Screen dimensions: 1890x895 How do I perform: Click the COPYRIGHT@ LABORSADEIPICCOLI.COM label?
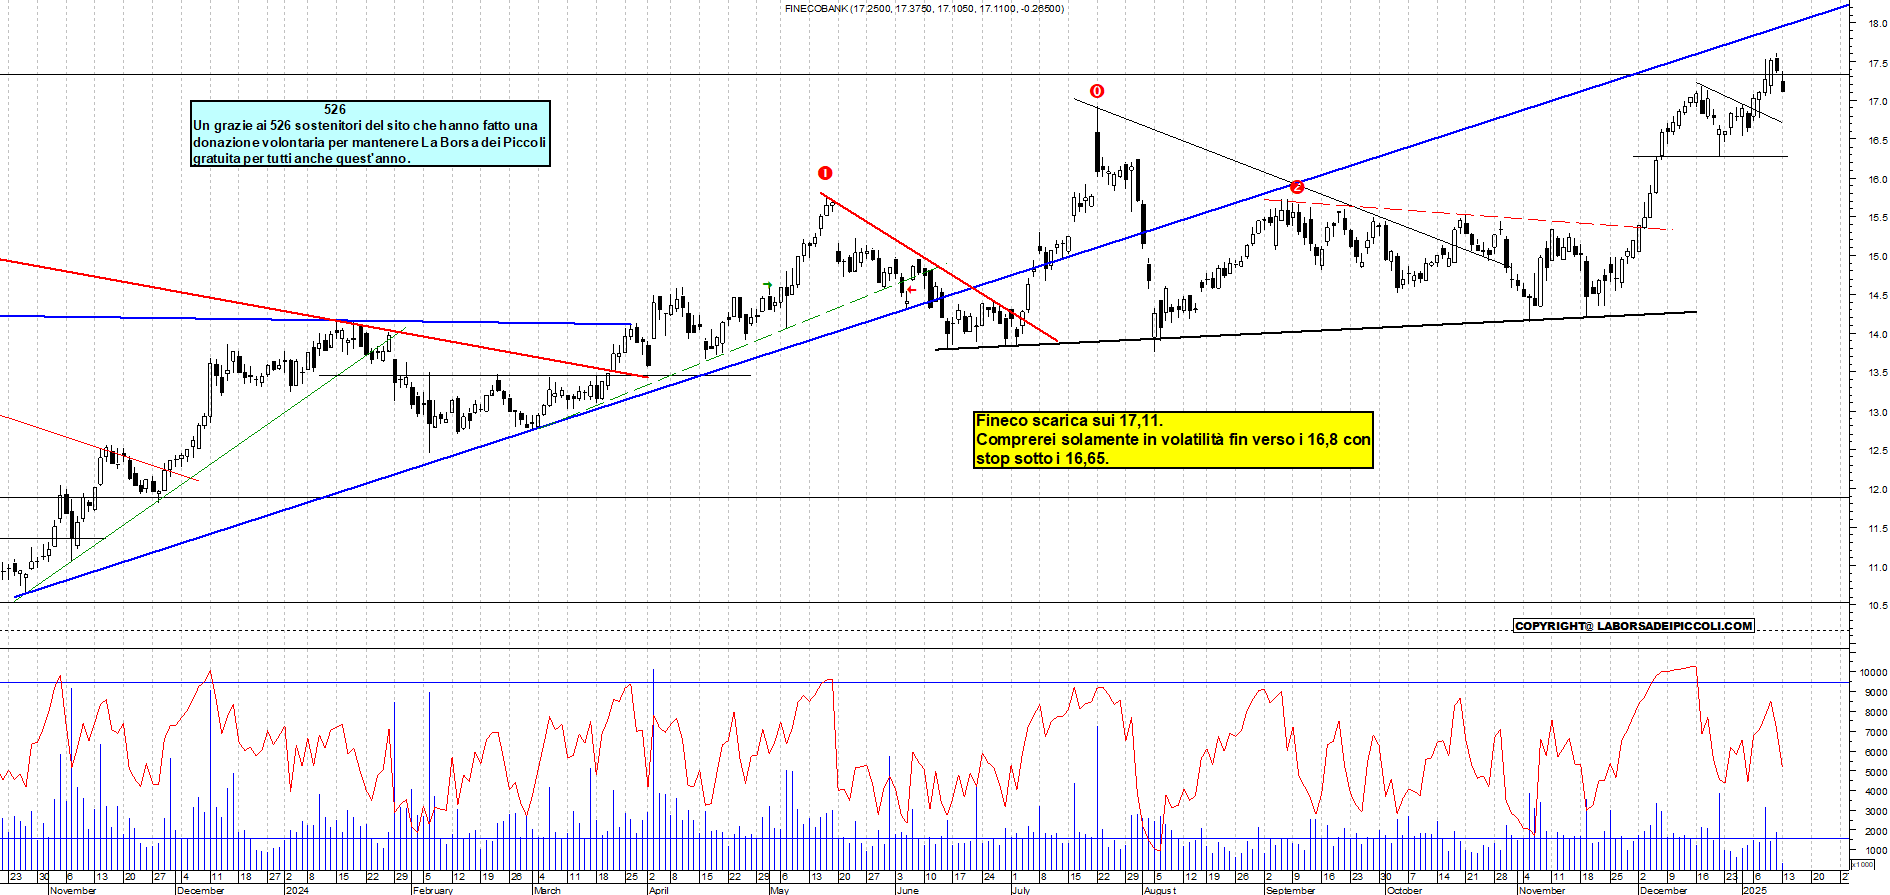pyautogui.click(x=1634, y=626)
